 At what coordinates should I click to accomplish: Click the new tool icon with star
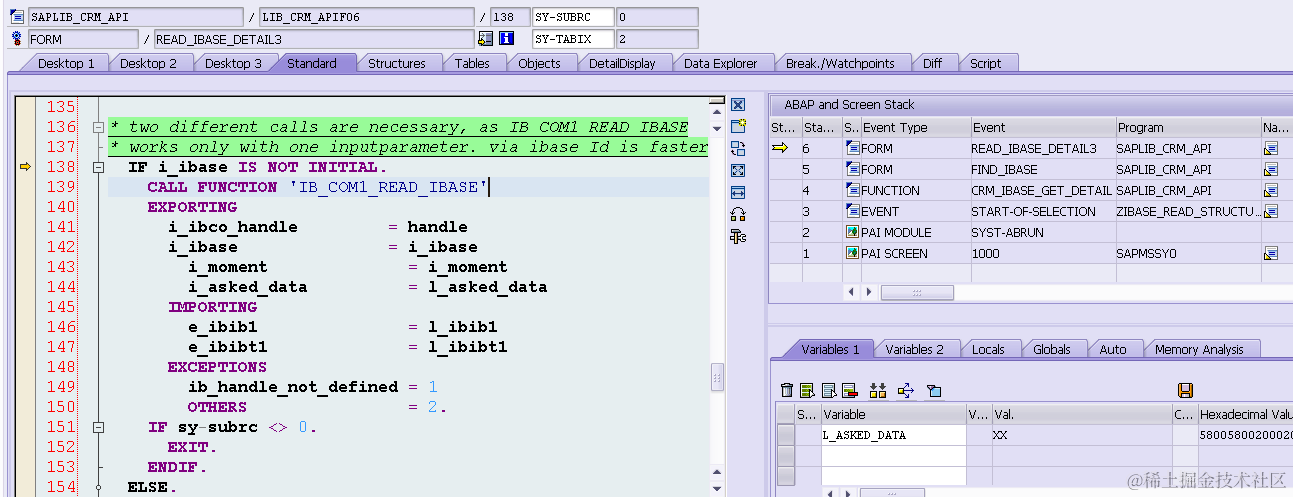[738, 126]
